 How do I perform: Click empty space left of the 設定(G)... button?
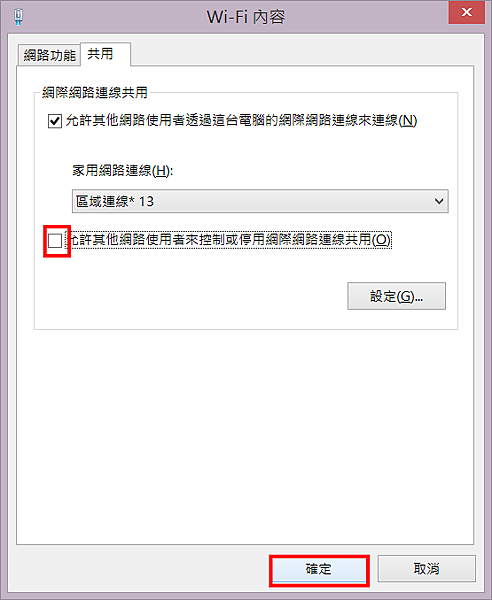[191, 296]
